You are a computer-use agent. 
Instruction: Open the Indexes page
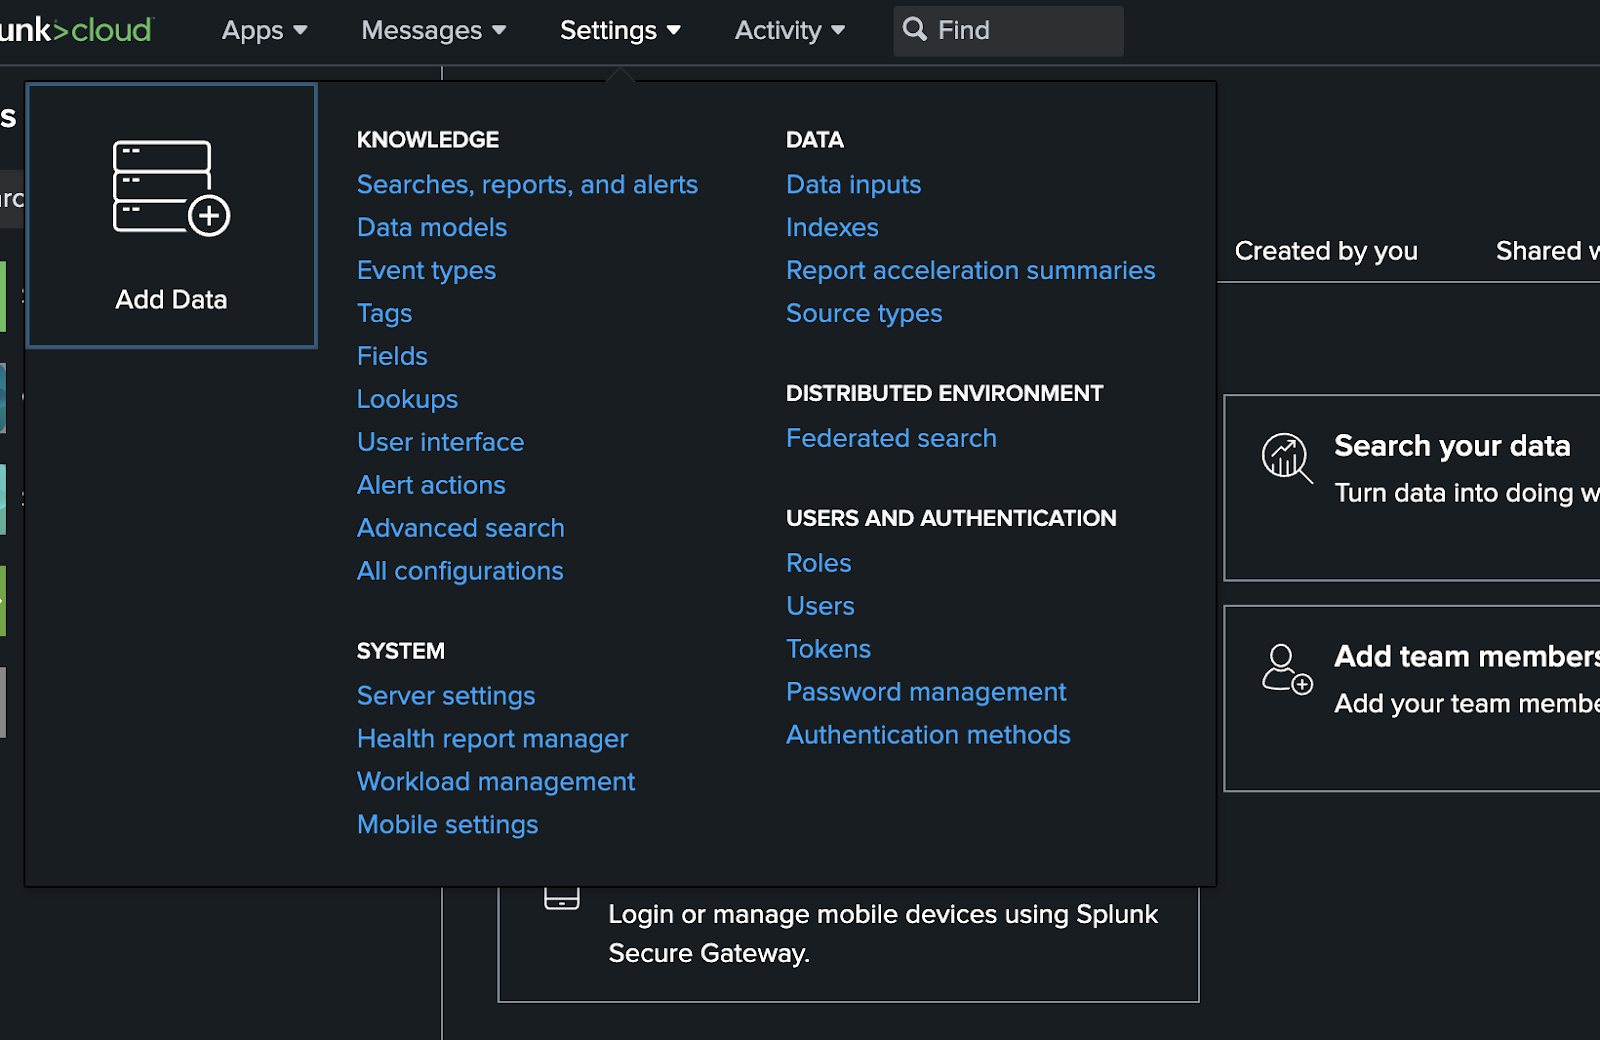pos(832,228)
